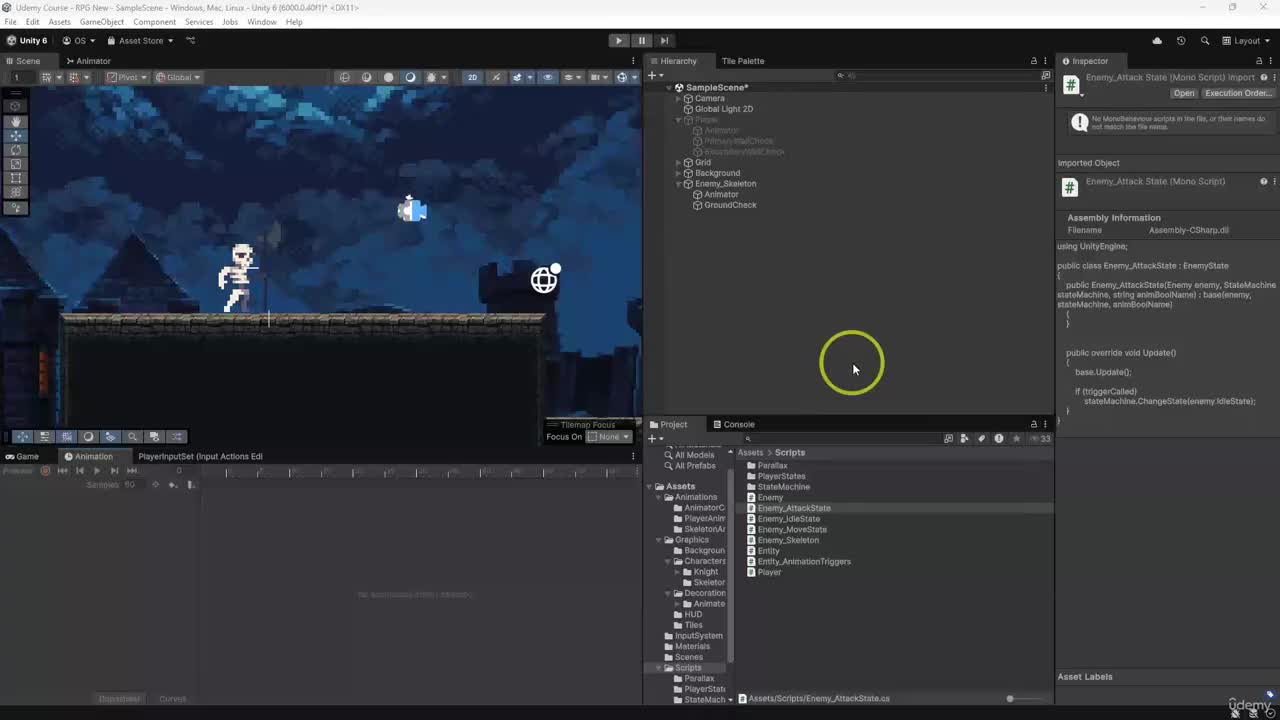Toggle scene lighting button
The width and height of the screenshot is (1280, 720).
[496, 77]
